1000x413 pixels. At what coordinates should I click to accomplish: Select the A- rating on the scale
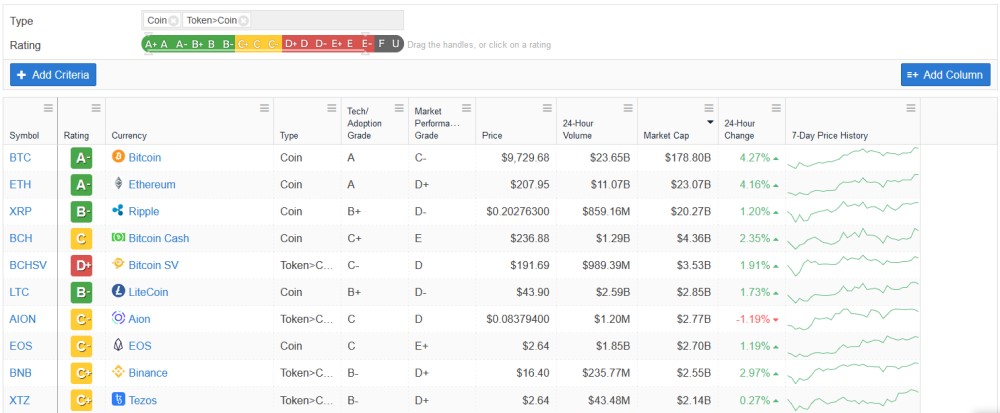pos(181,44)
